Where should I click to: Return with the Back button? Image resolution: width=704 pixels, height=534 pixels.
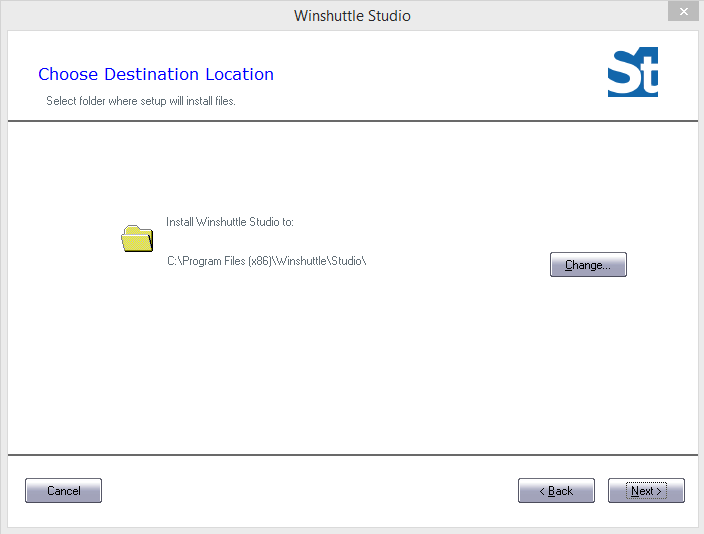556,490
